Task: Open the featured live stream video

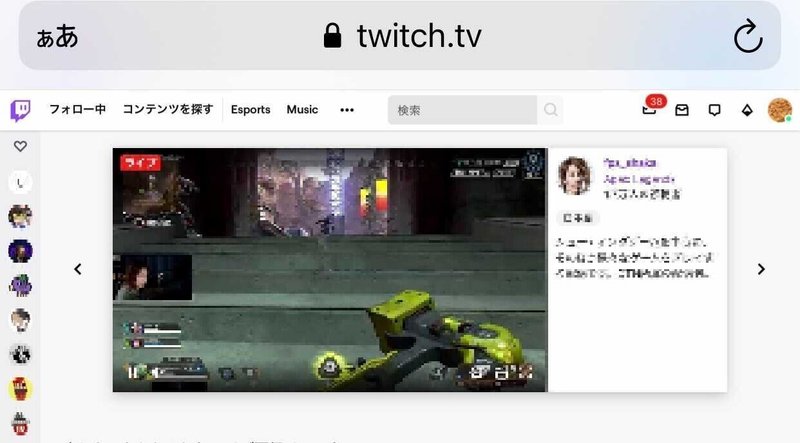Action: pyautogui.click(x=330, y=270)
